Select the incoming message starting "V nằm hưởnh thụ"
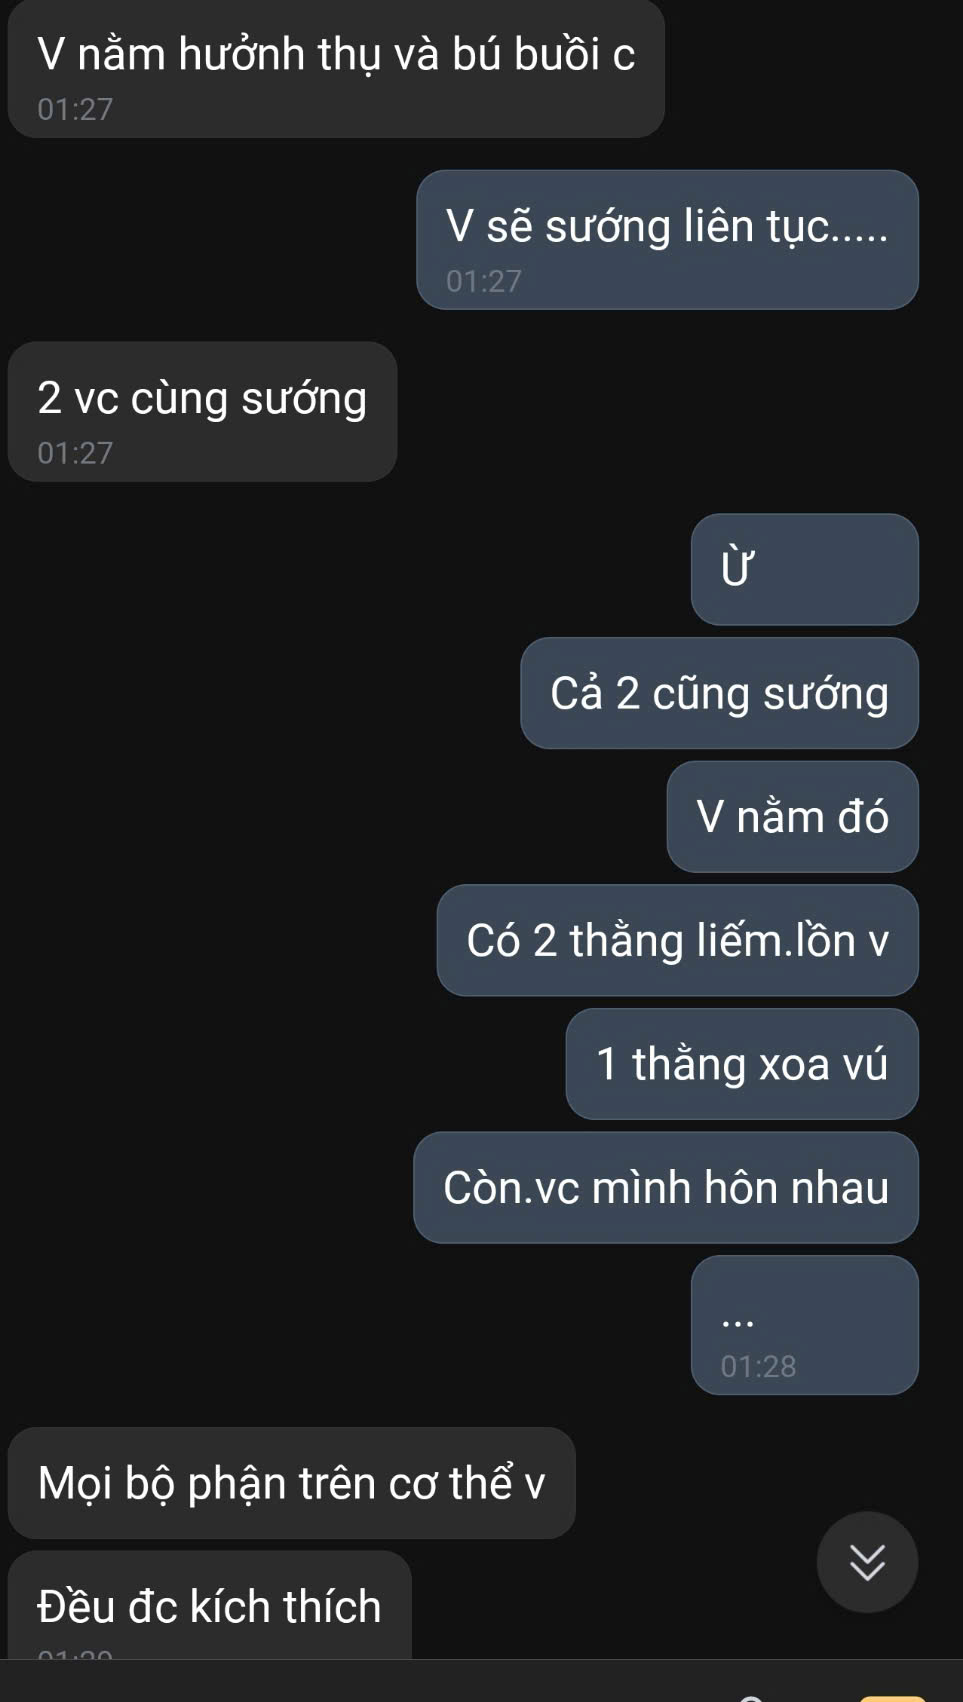The width and height of the screenshot is (963, 1702). (336, 68)
